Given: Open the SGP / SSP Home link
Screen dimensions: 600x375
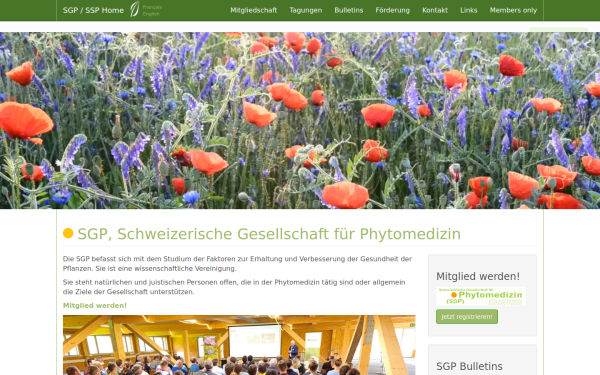Looking at the screenshot, I should (93, 10).
